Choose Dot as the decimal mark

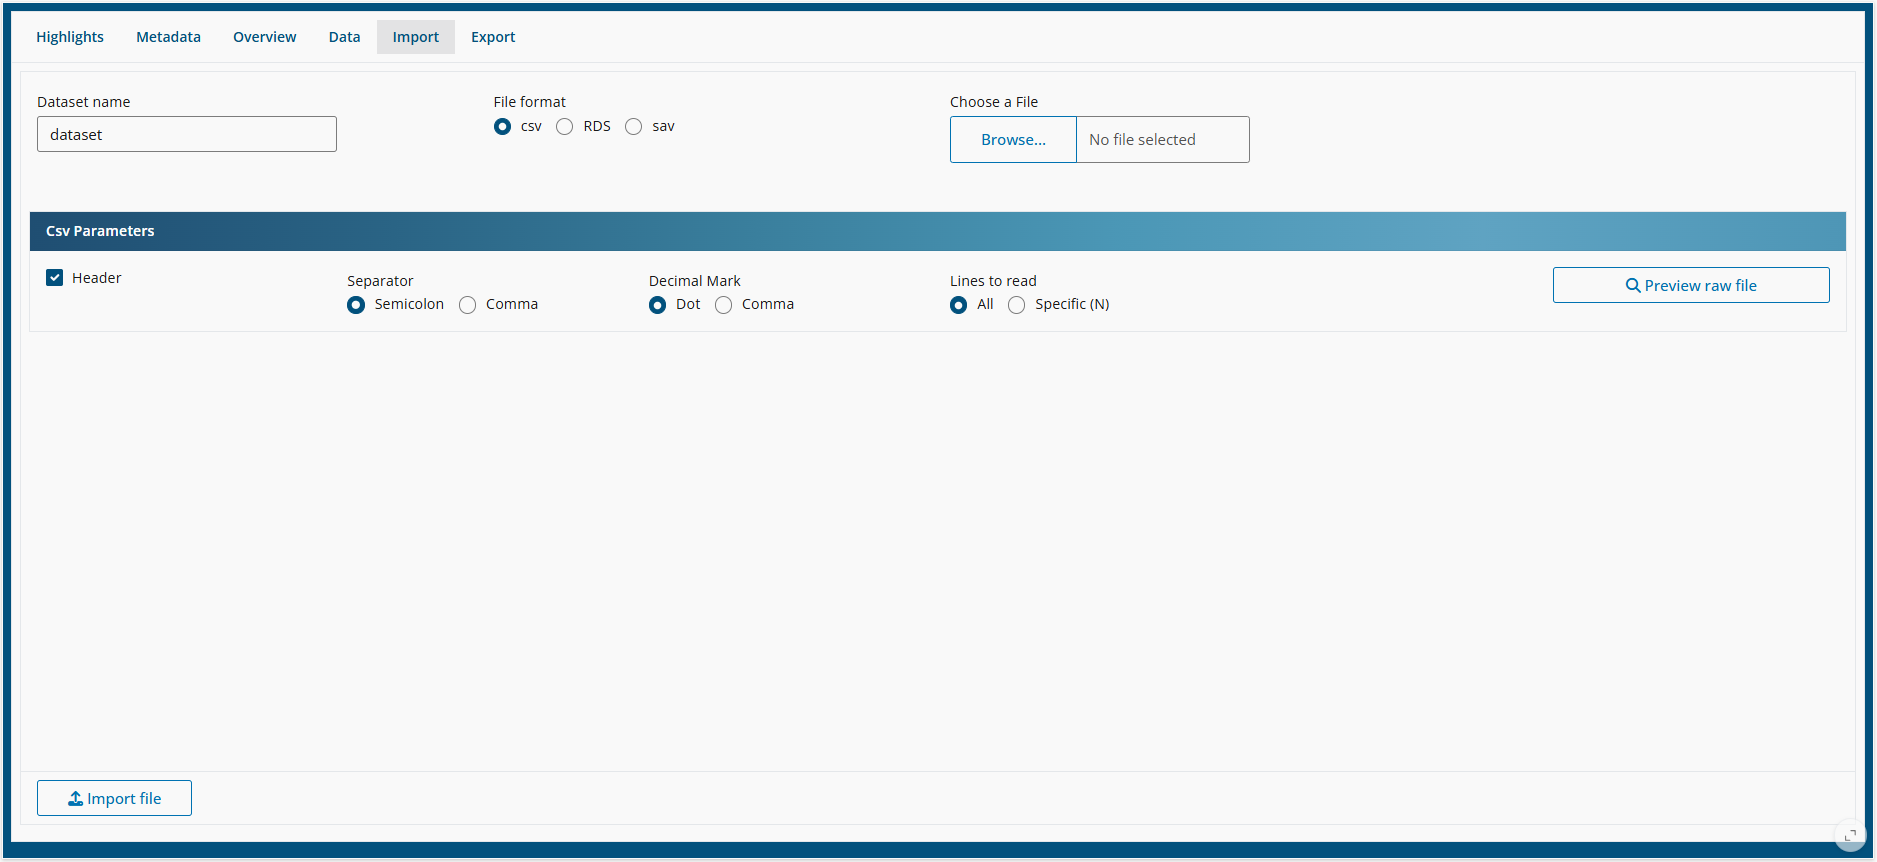click(657, 305)
